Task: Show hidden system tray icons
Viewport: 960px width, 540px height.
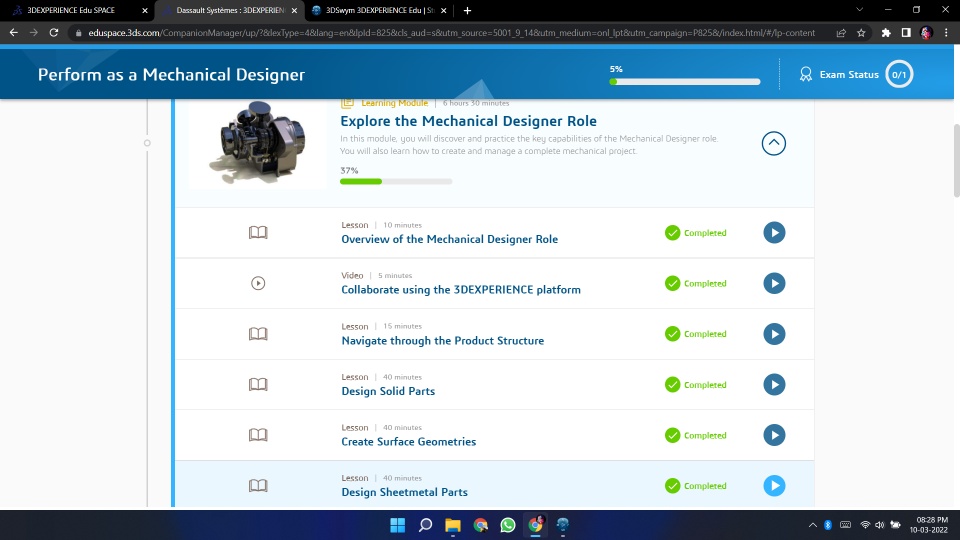Action: [812, 525]
